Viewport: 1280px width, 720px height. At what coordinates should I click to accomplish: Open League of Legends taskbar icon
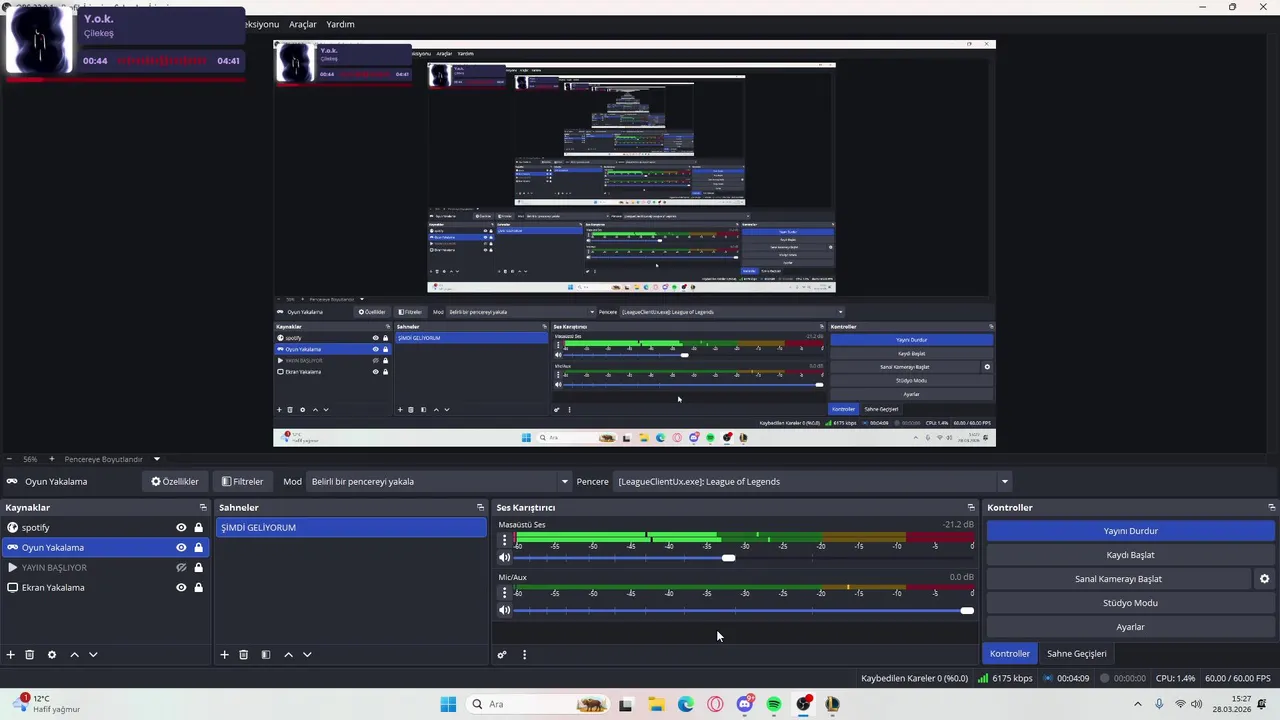(833, 704)
